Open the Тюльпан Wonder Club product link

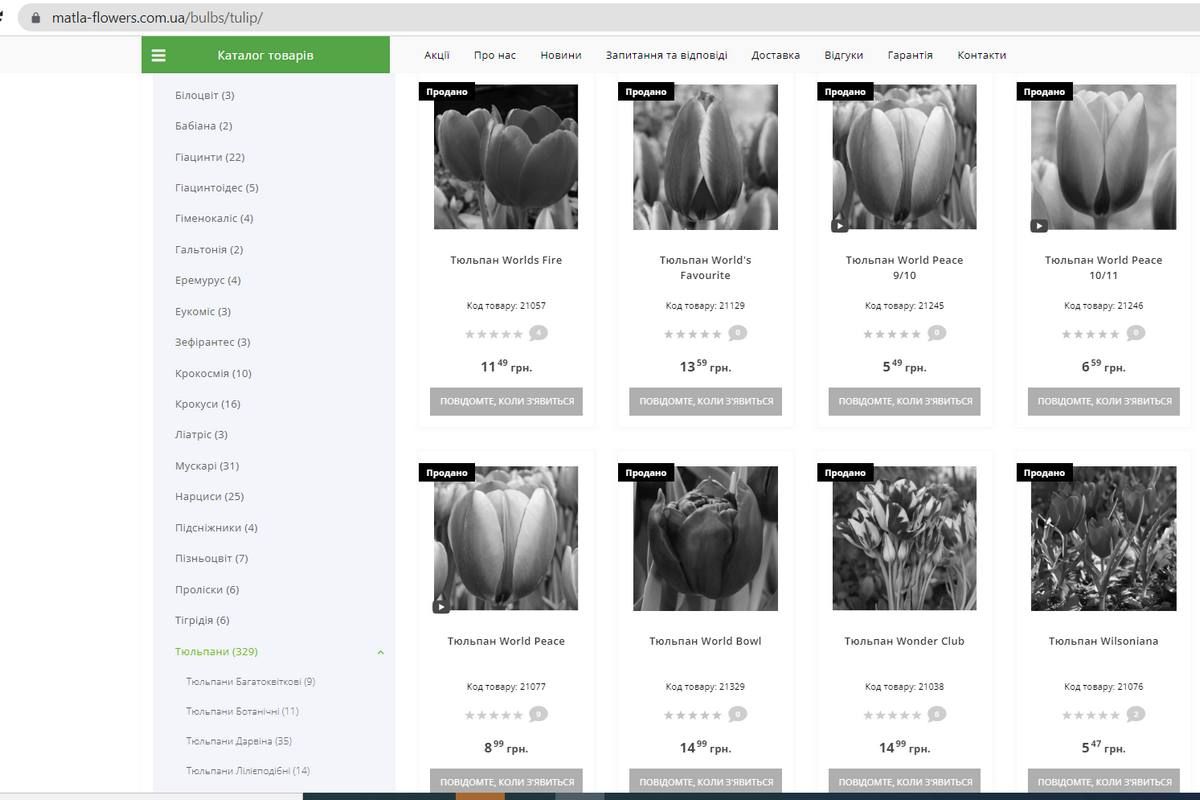click(x=904, y=641)
